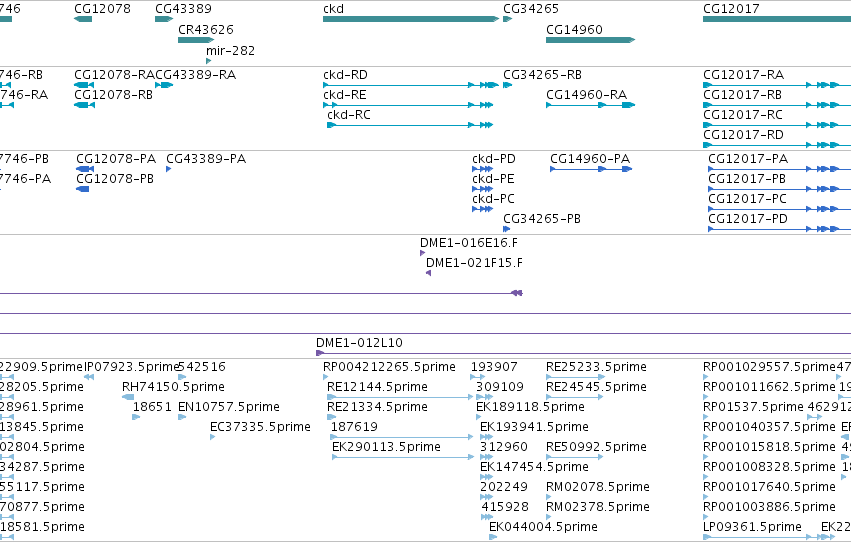Select the DME1-012L10 clone start arrow
The image size is (851, 542).
click(x=320, y=353)
